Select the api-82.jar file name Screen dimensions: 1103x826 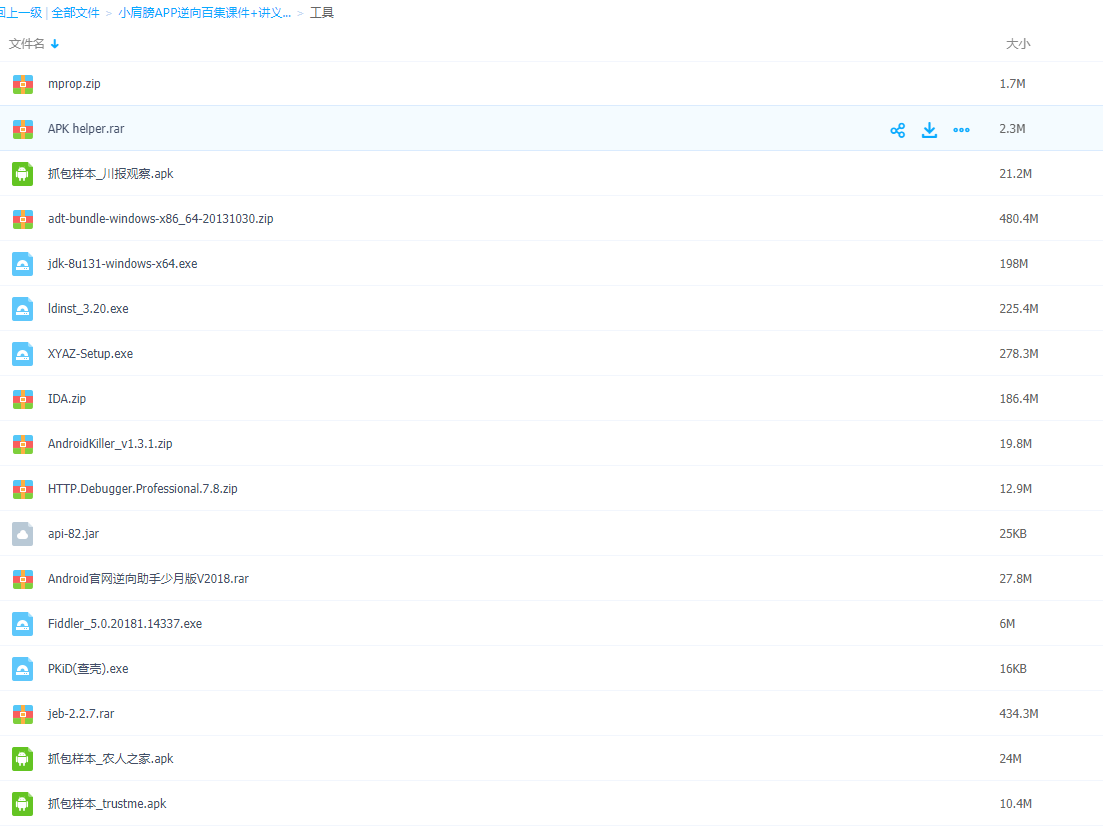(x=73, y=534)
